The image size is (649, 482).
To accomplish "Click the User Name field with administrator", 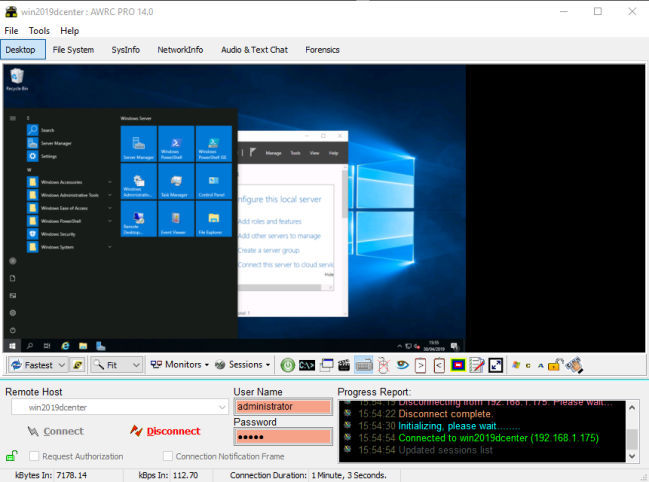I will (x=283, y=407).
